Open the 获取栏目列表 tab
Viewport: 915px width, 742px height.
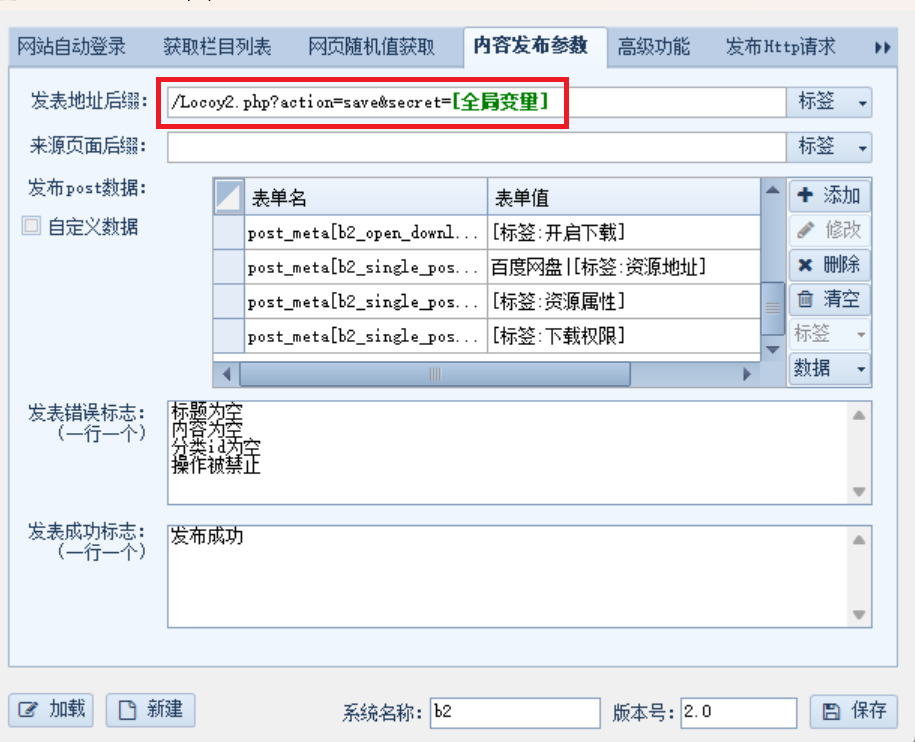coord(217,47)
